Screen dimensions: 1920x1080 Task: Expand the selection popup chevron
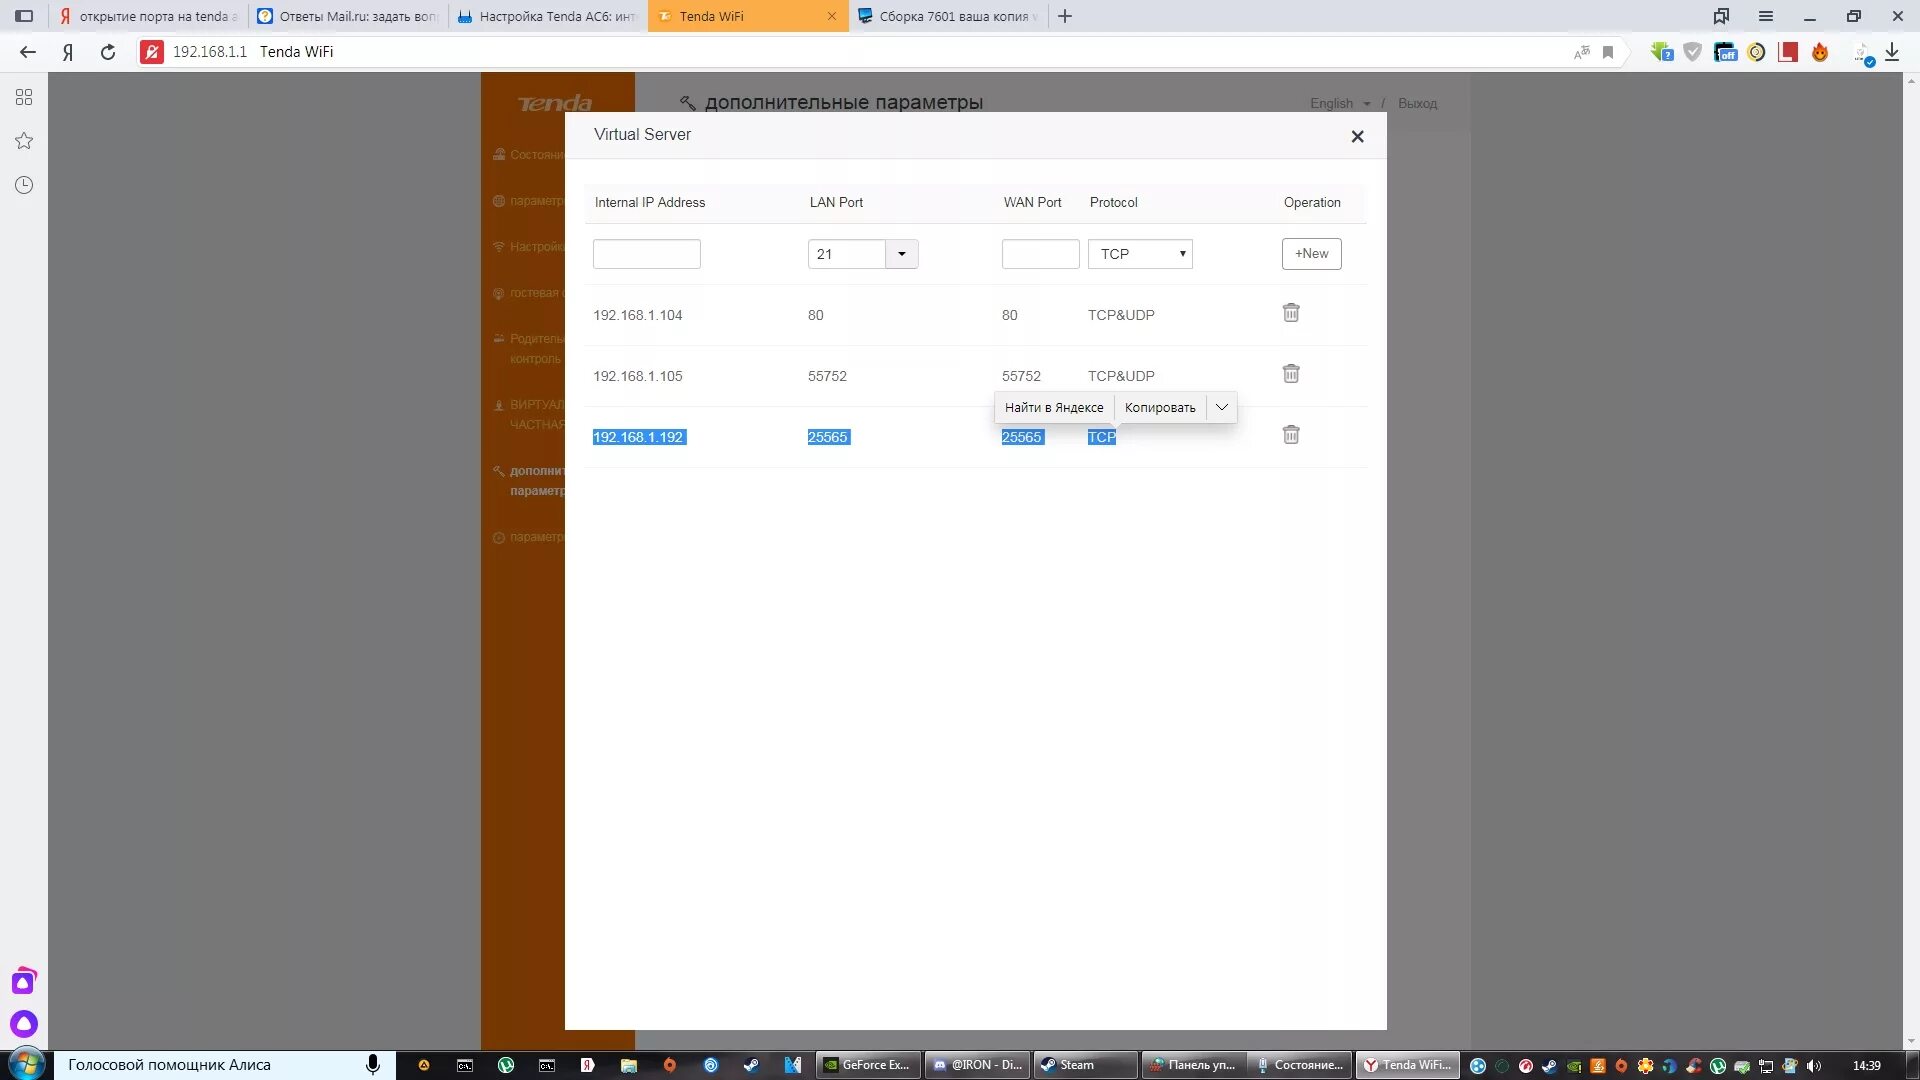[1221, 407]
